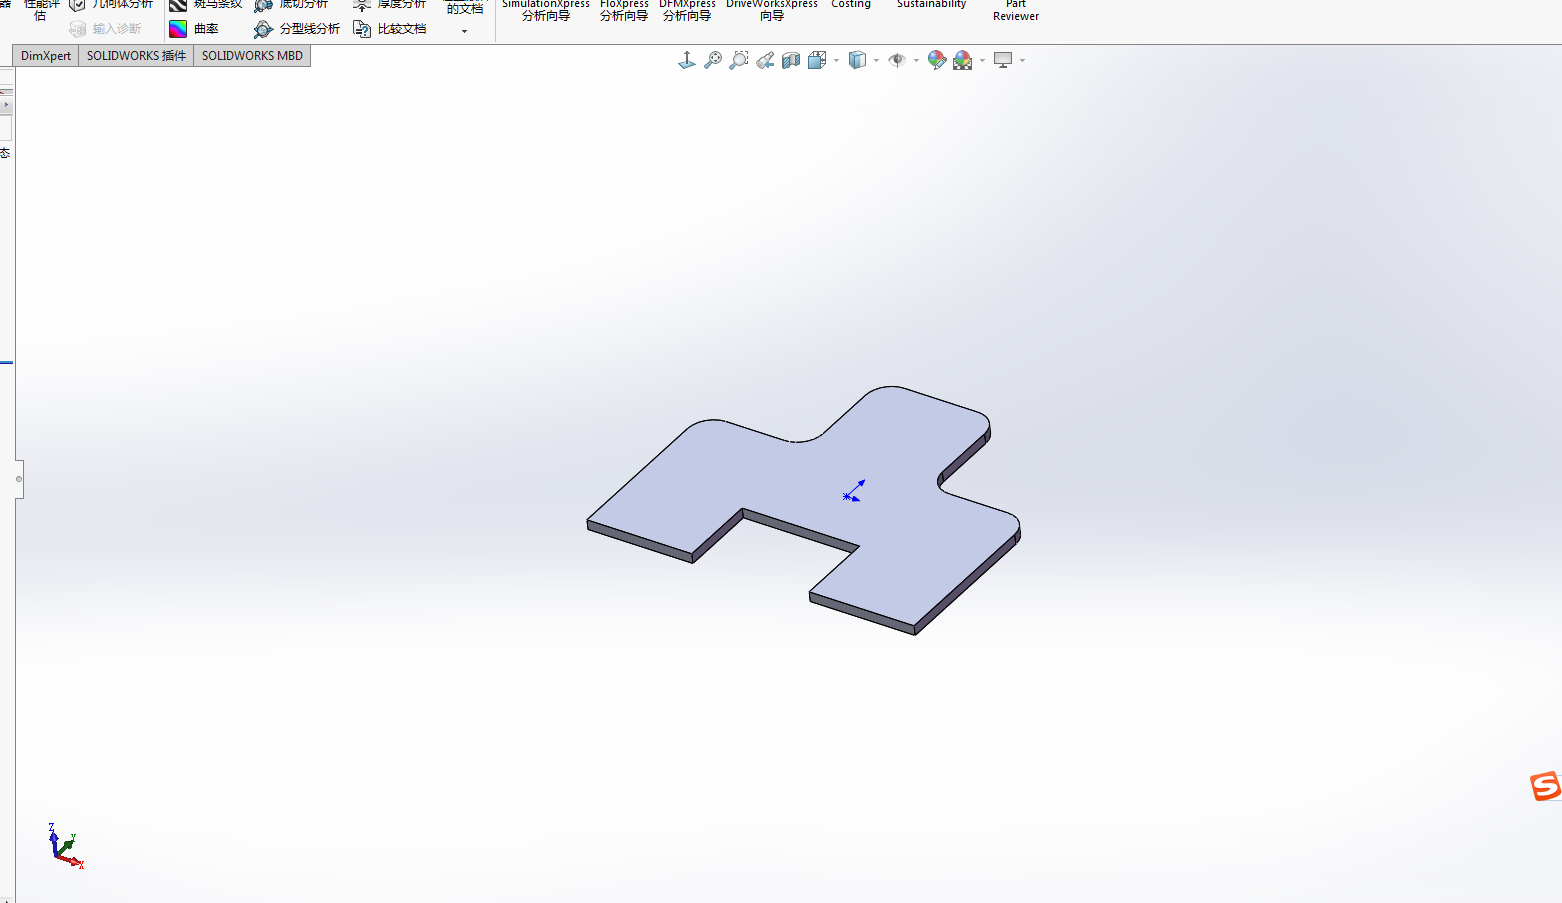Click the rainbow Curvature (曲率) icon
1562x903 pixels.
(178, 29)
